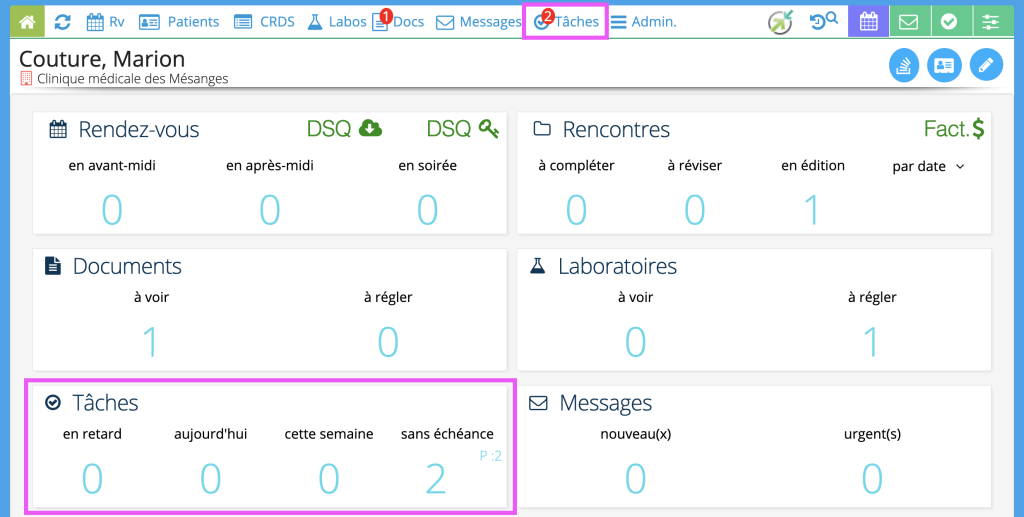Image resolution: width=1024 pixels, height=517 pixels.
Task: Click the 'P :2' indicator
Action: click(x=490, y=456)
